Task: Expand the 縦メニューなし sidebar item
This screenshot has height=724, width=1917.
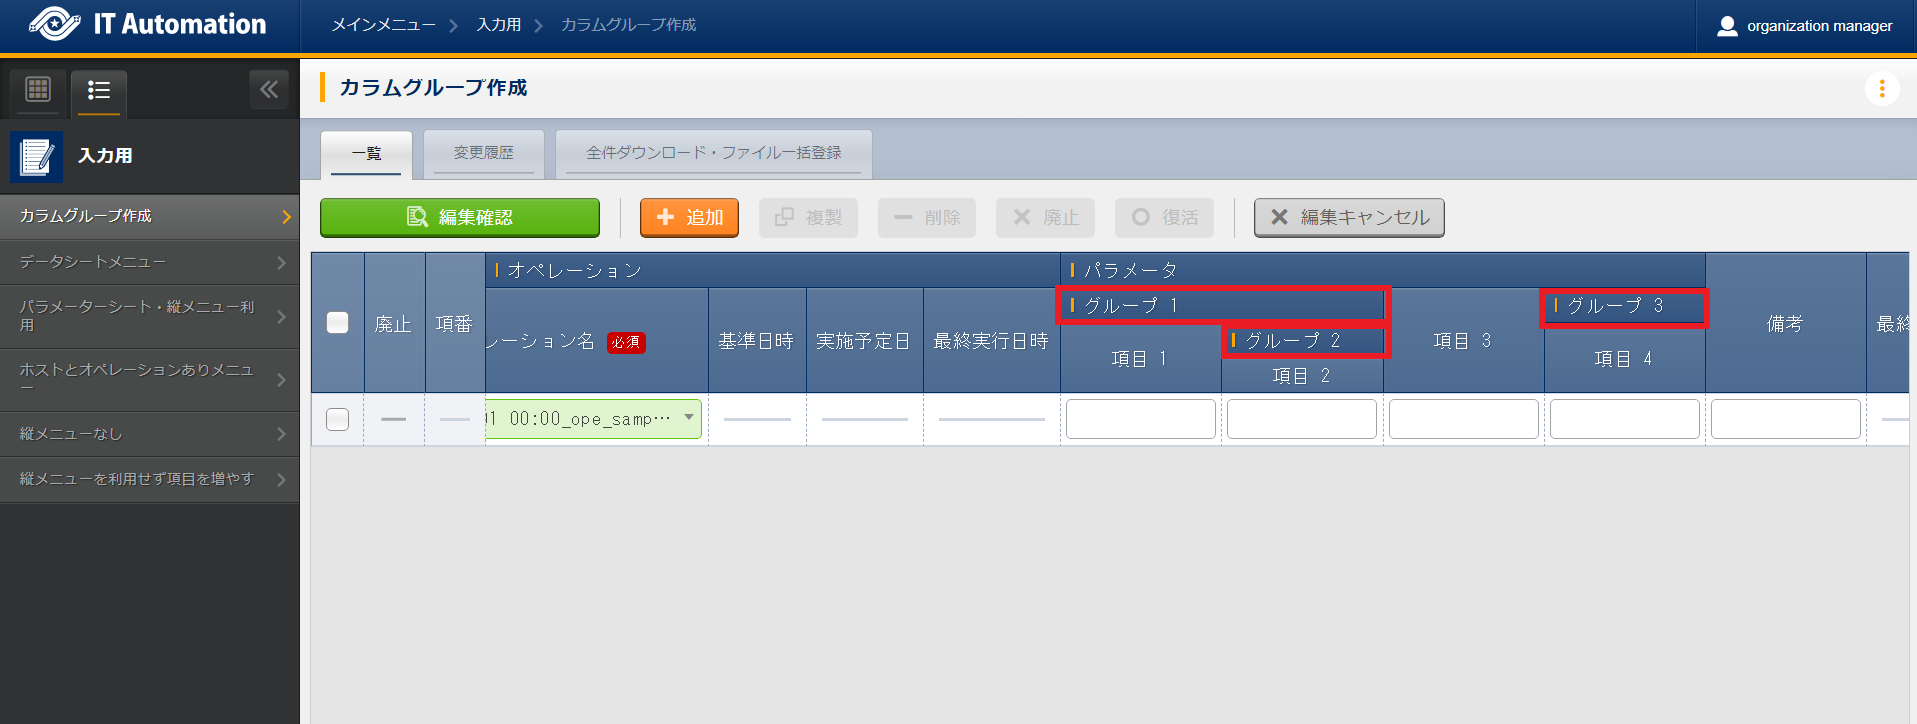Action: [150, 434]
